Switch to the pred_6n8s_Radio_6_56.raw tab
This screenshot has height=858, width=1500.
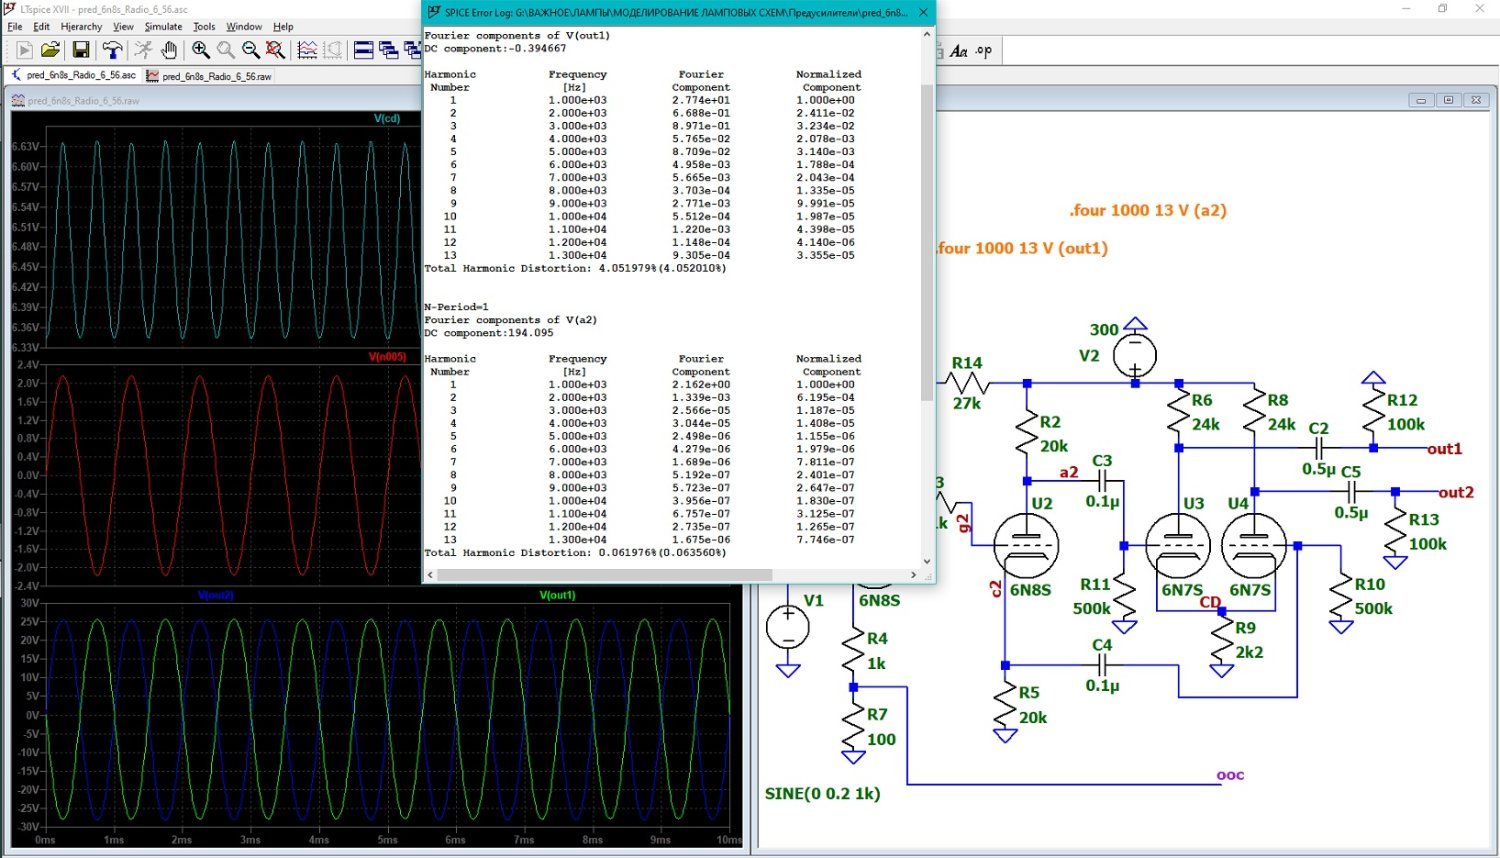pos(209,76)
